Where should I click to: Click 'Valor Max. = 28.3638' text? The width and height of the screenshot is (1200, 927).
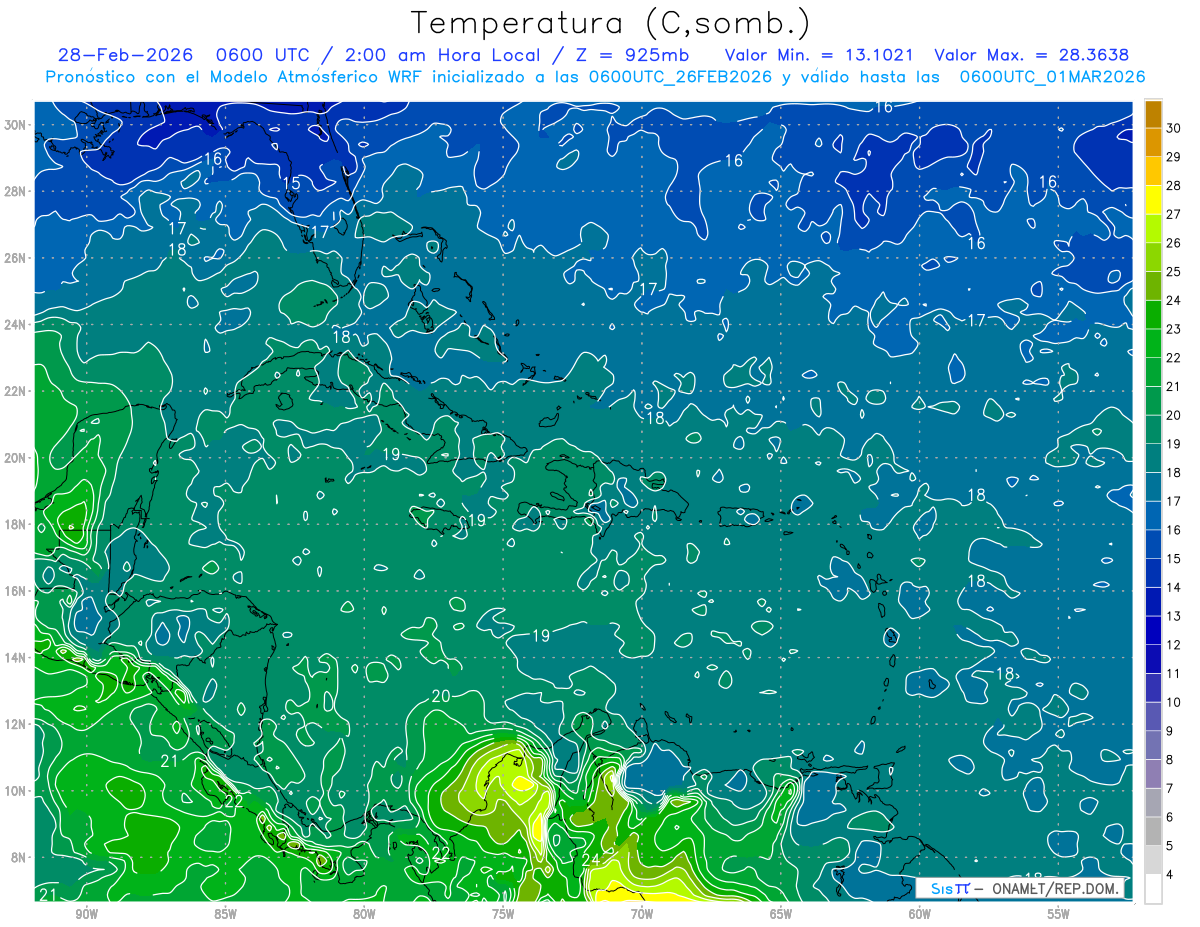point(1031,55)
